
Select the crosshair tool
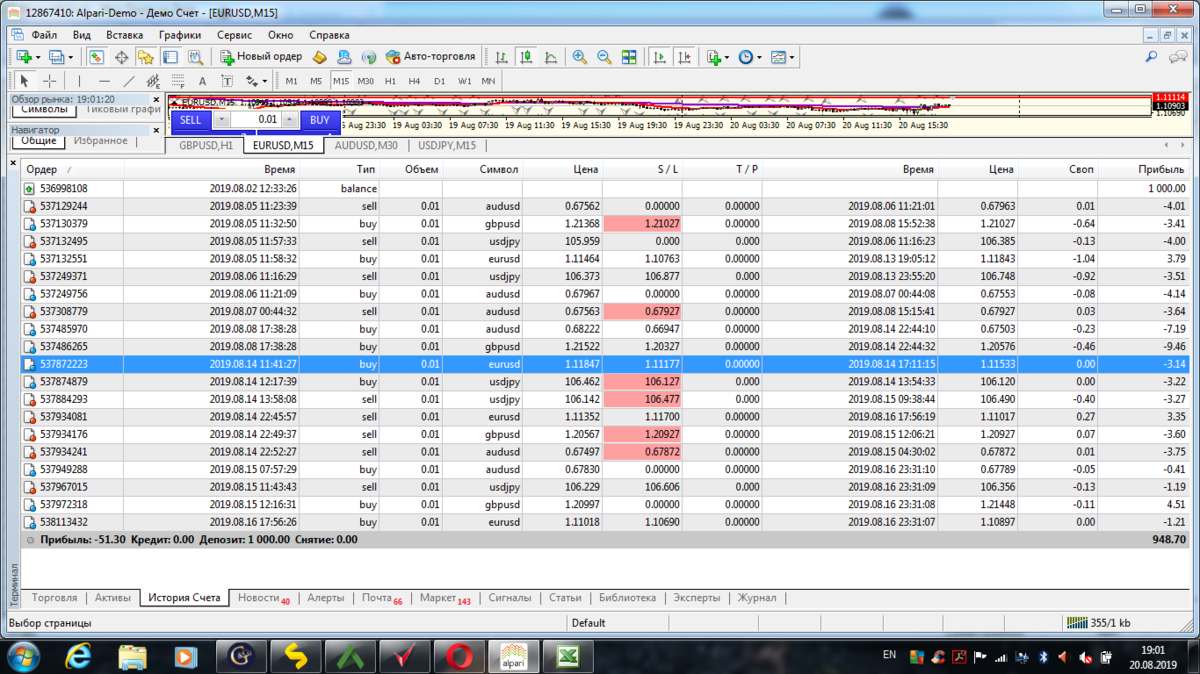(49, 81)
